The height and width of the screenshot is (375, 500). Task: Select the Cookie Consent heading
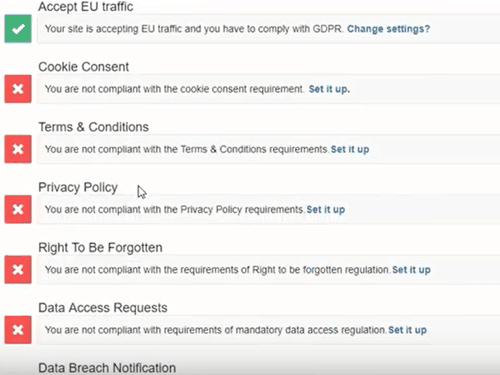coord(84,67)
